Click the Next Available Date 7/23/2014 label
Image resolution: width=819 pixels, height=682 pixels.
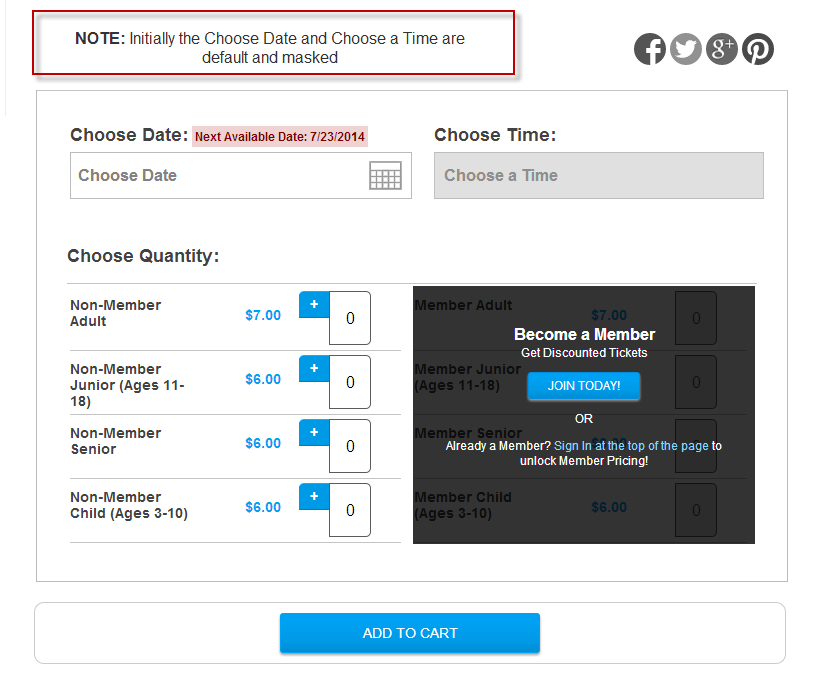tap(280, 137)
